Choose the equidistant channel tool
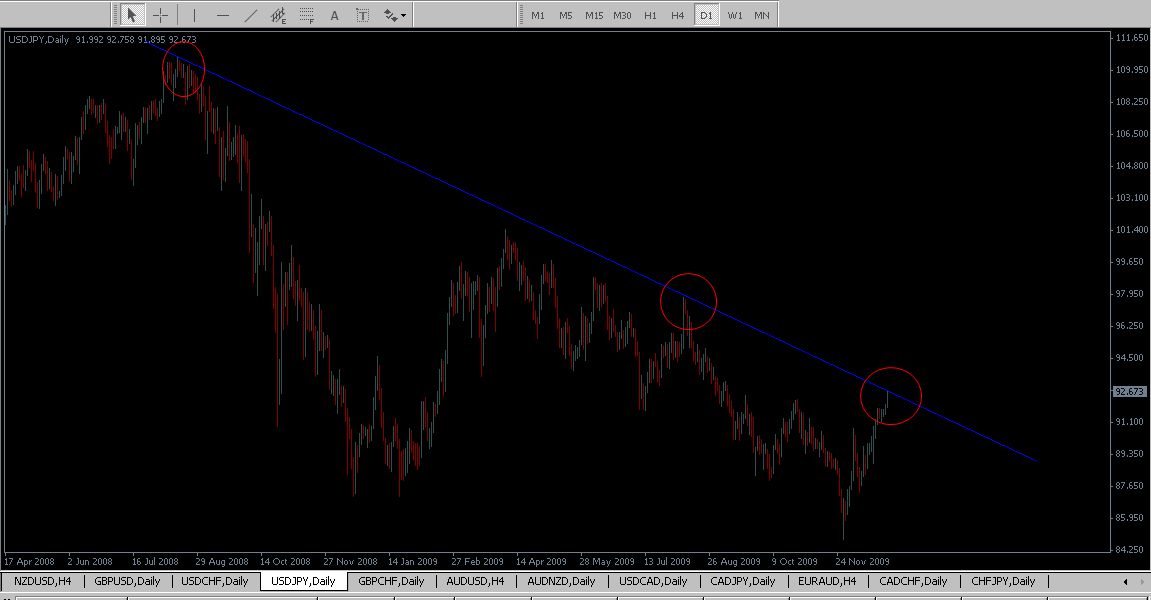Viewport: 1151px width, 600px height. pos(279,15)
